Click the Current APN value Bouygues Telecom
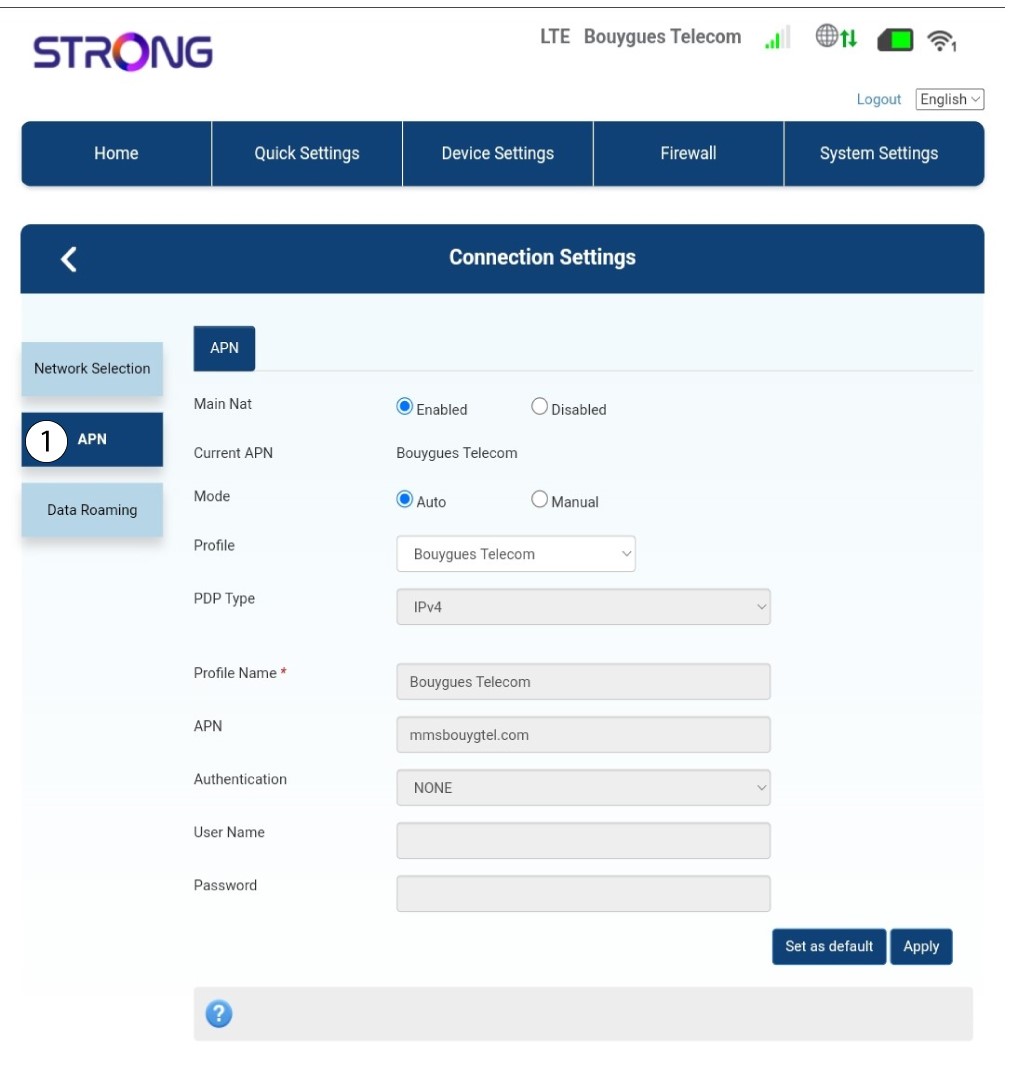The width and height of the screenshot is (1012, 1080). [x=457, y=453]
